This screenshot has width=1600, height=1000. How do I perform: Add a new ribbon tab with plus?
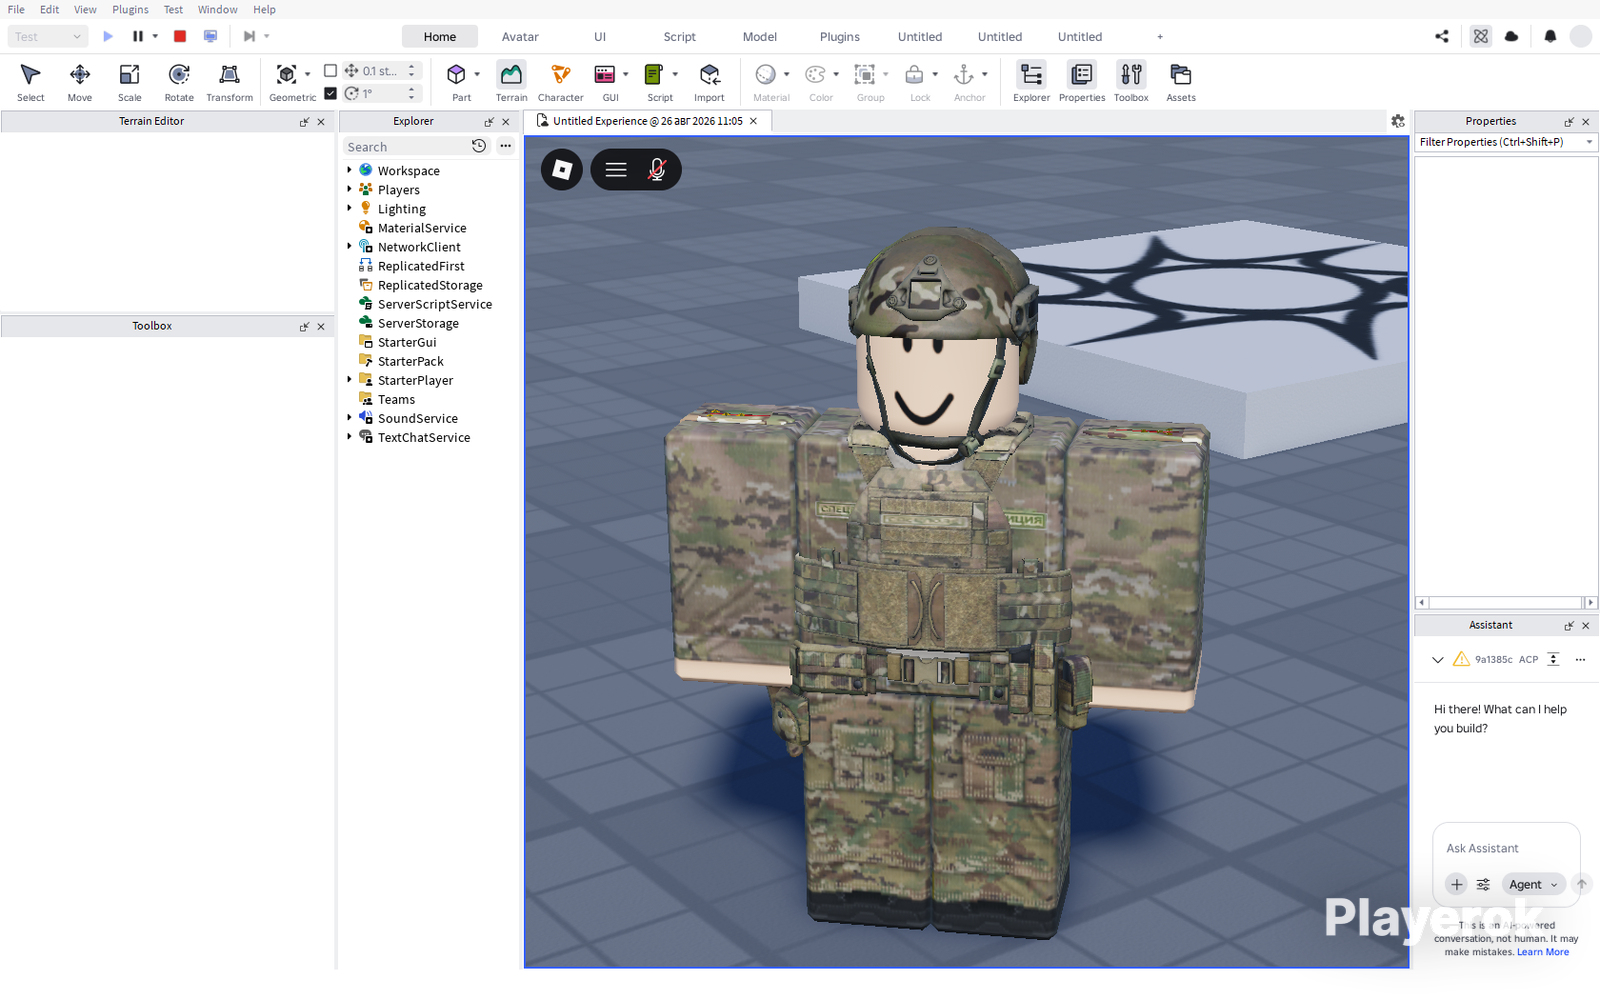(1160, 37)
